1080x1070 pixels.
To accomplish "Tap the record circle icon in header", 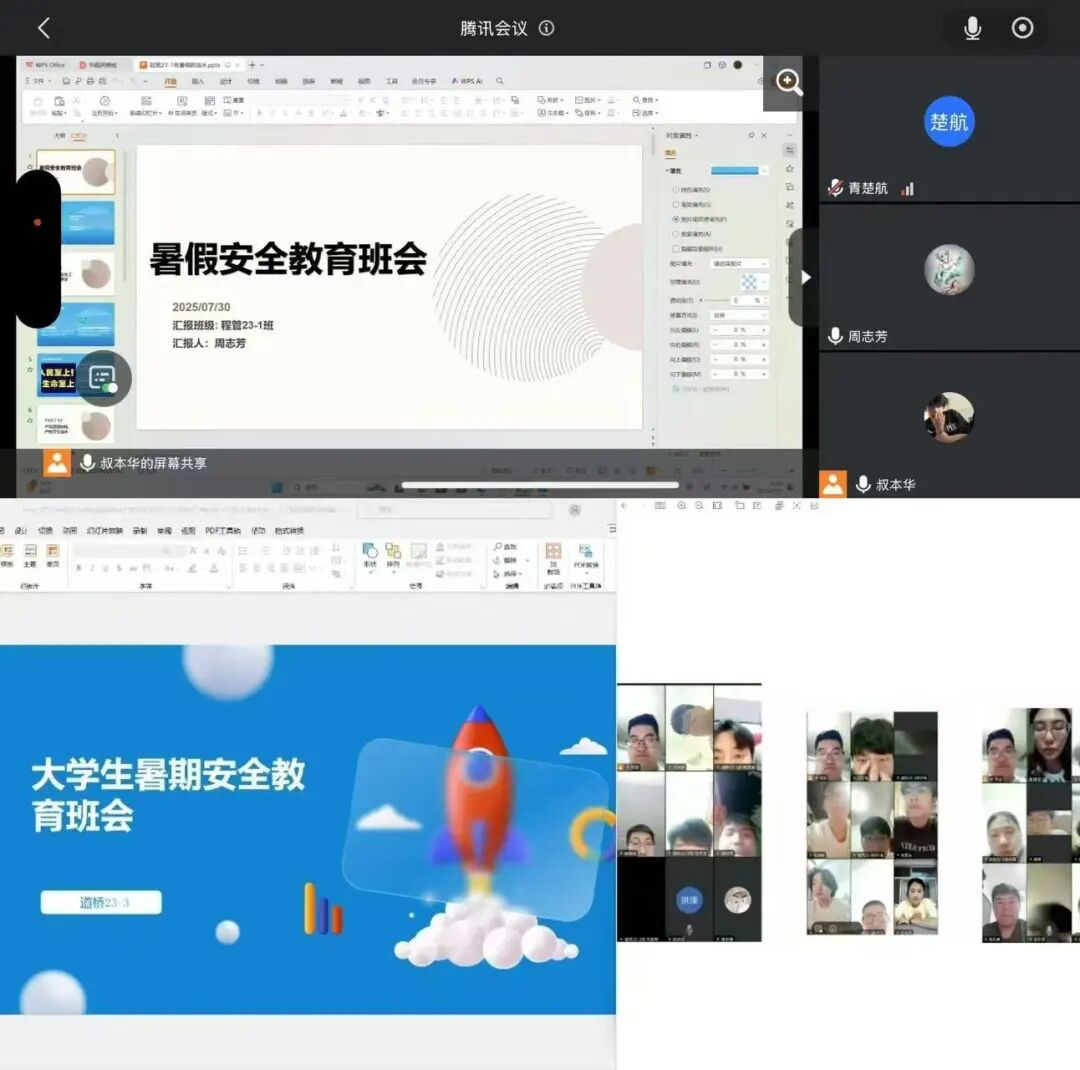I will coord(1022,28).
